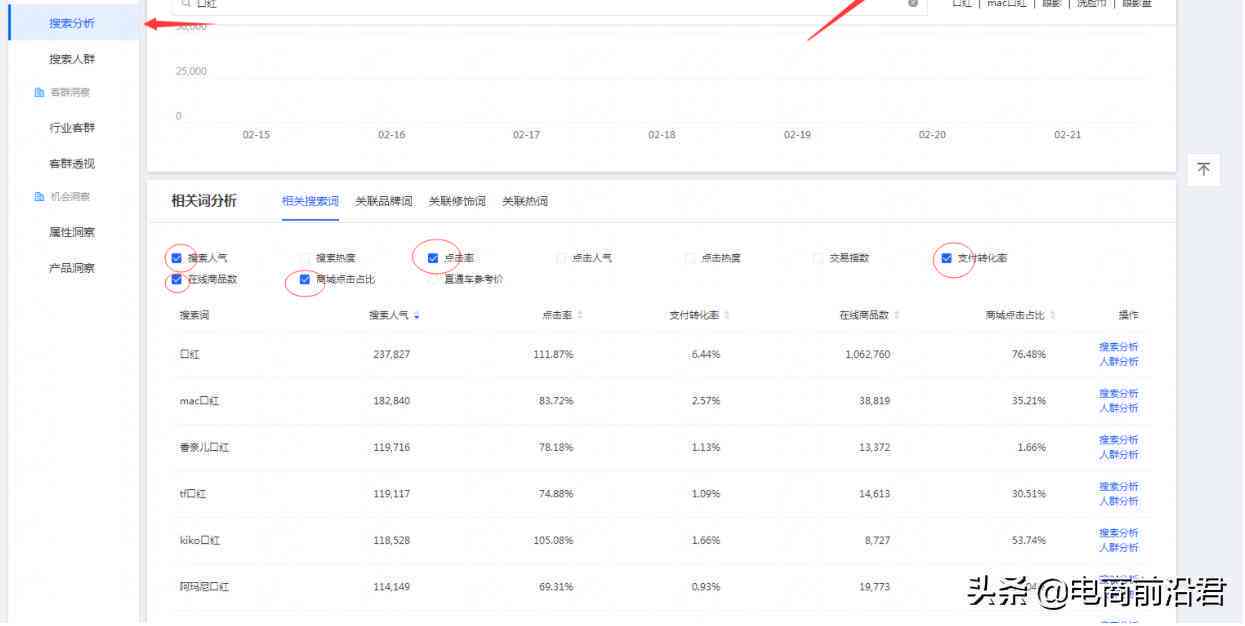Click 搜索分析 link for 口红 row

pyautogui.click(x=1119, y=347)
